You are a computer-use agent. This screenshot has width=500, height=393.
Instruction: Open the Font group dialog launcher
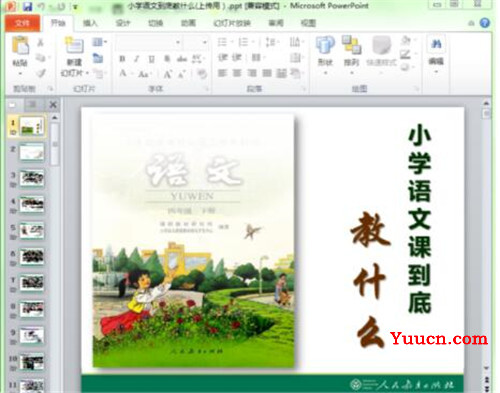[x=207, y=88]
